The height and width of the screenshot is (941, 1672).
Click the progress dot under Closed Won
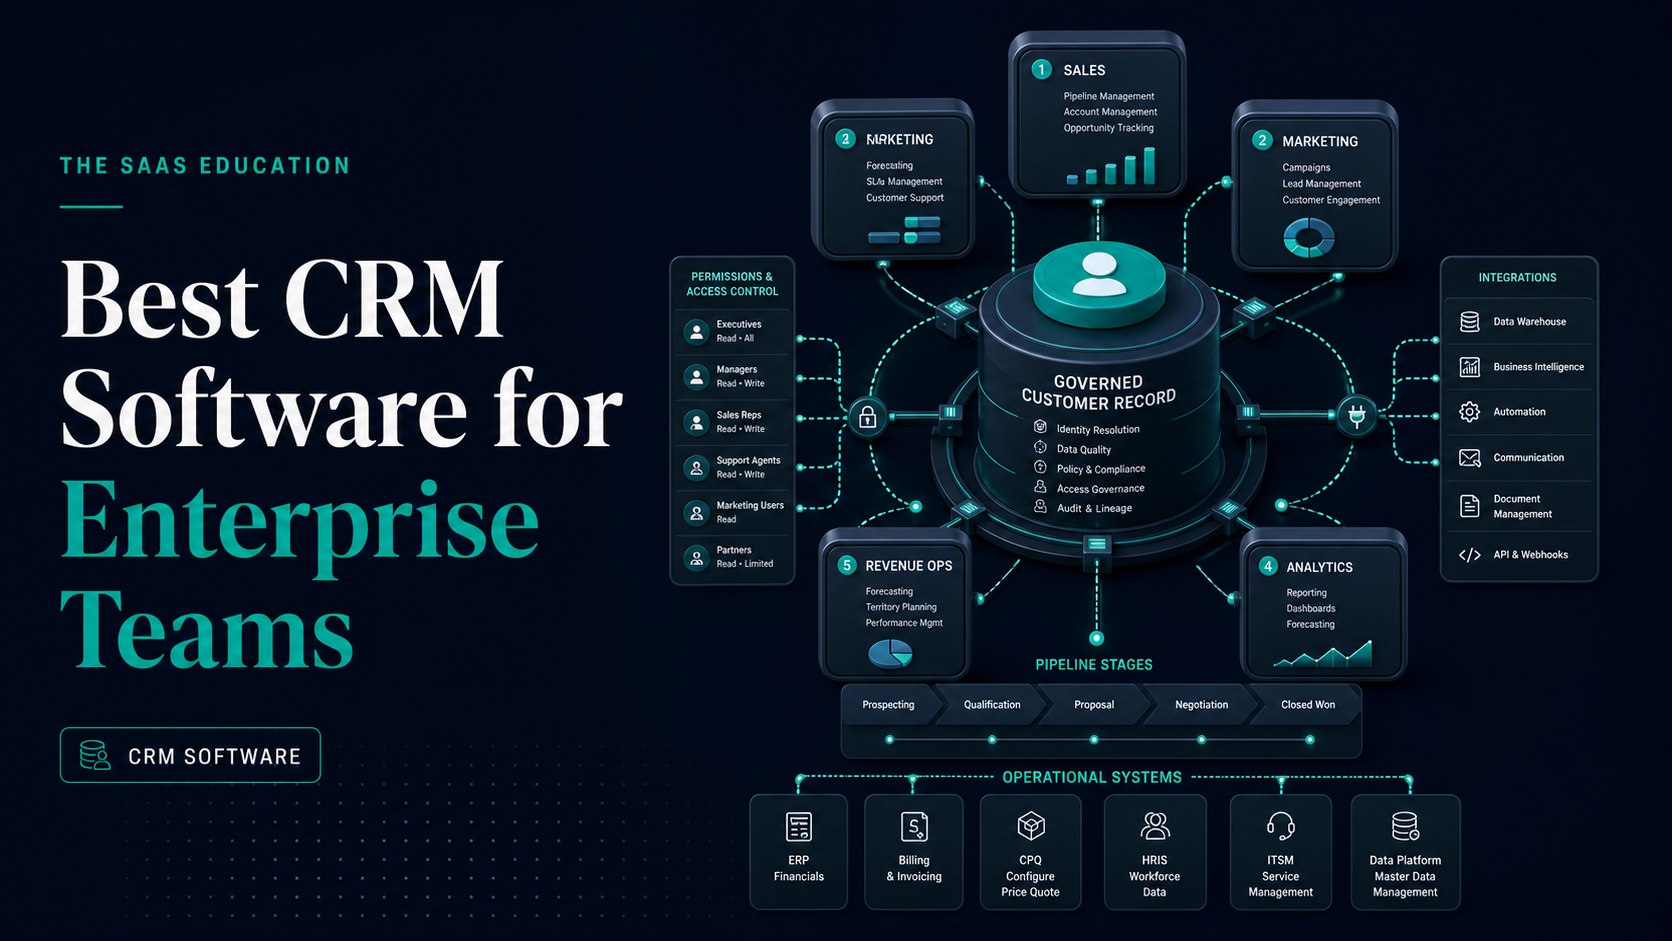click(1309, 740)
